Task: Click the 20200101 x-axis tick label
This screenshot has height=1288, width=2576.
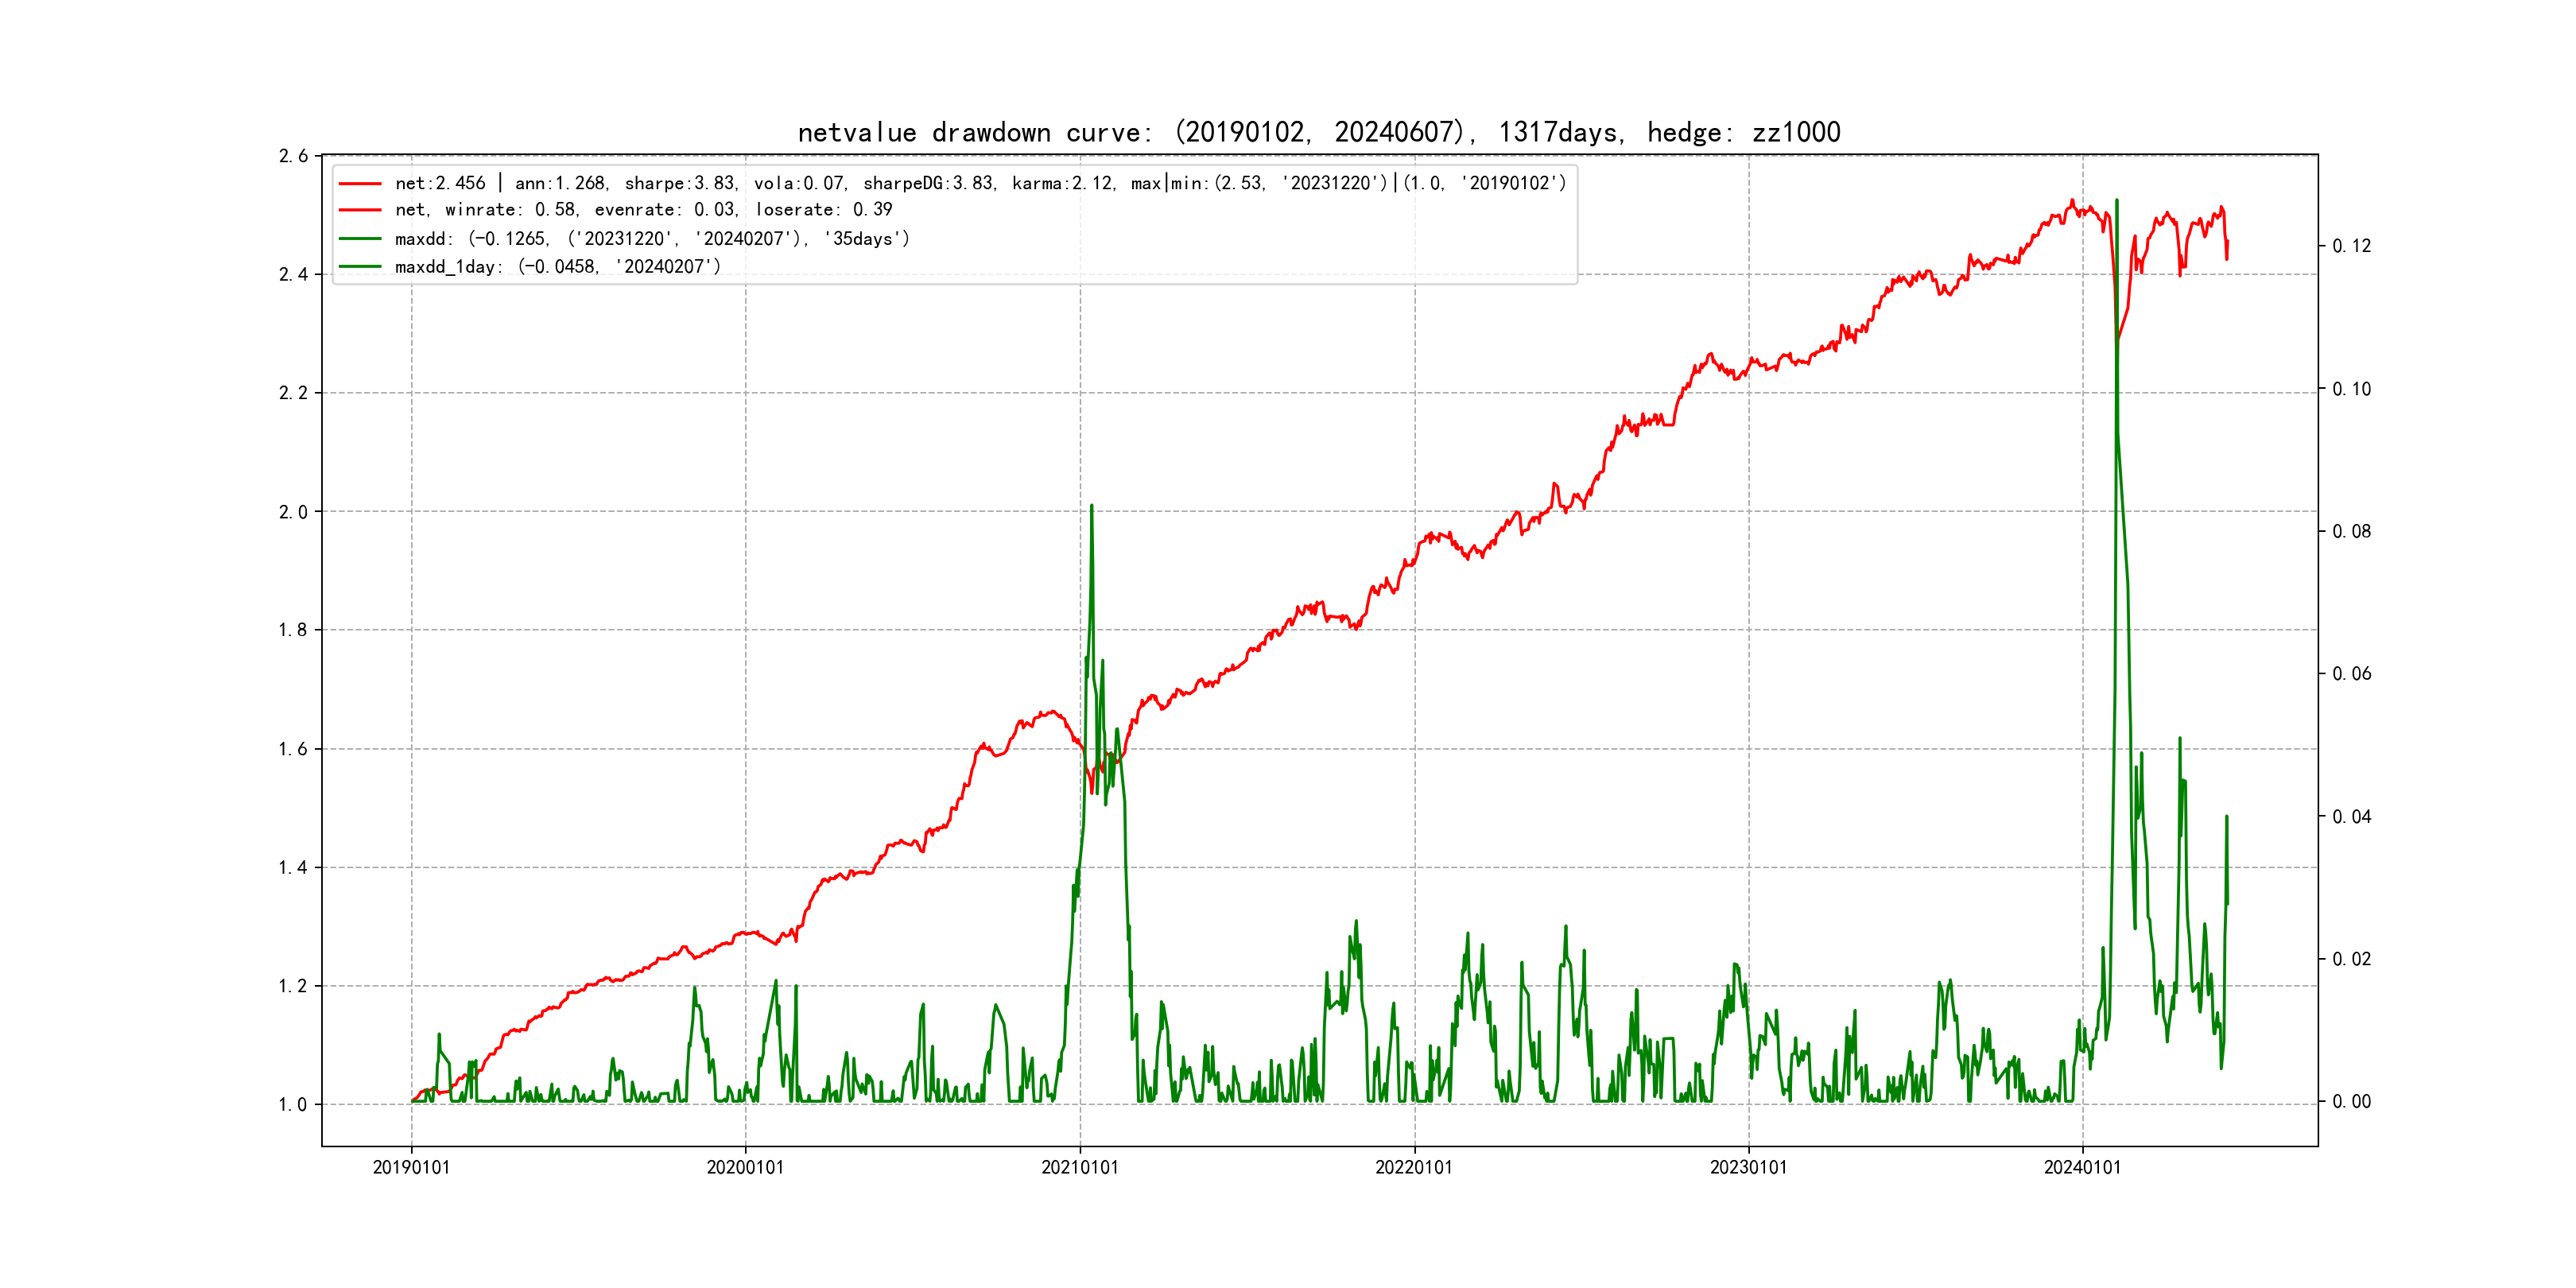Action: click(745, 1168)
